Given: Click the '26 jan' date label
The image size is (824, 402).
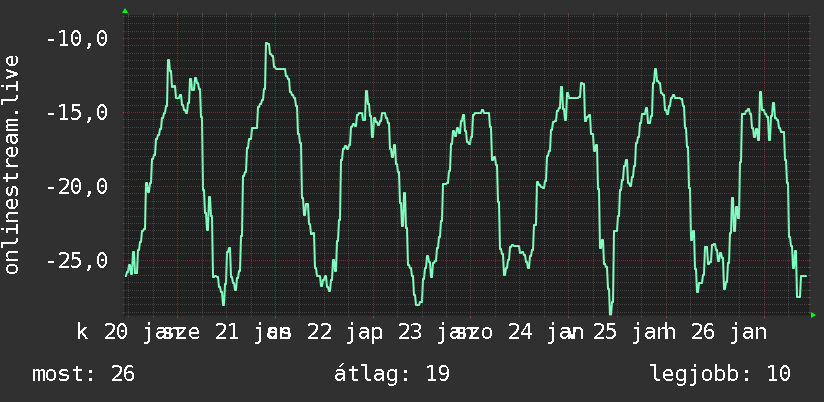Looking at the screenshot, I should point(729,333).
